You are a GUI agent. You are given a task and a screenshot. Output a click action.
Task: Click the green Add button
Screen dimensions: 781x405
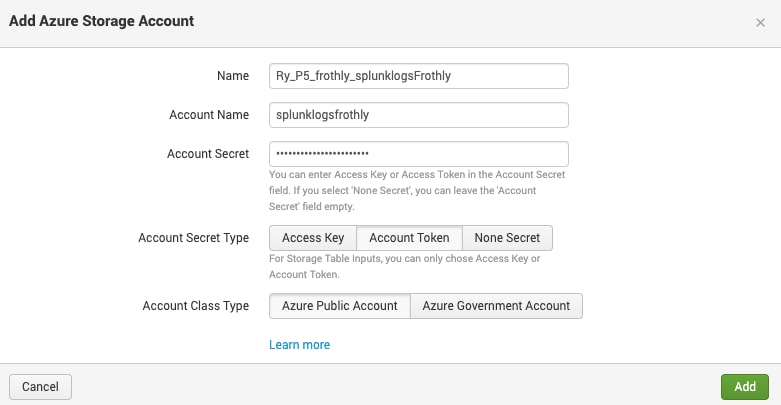coord(745,387)
